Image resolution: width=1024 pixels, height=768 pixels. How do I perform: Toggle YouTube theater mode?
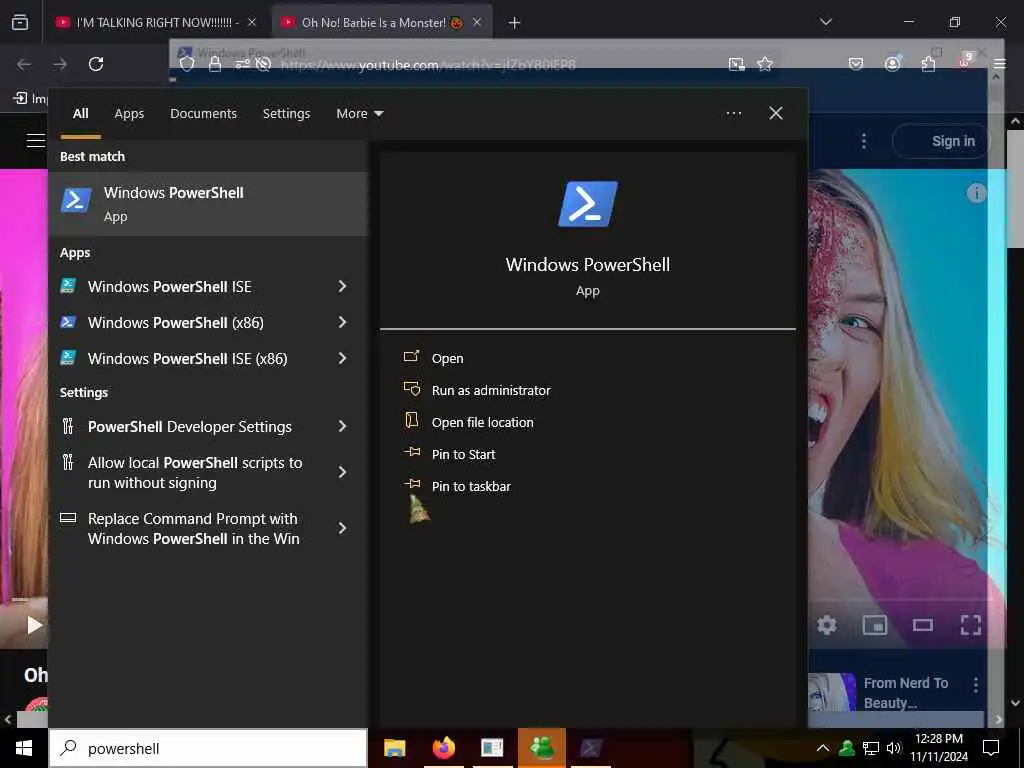click(922, 625)
